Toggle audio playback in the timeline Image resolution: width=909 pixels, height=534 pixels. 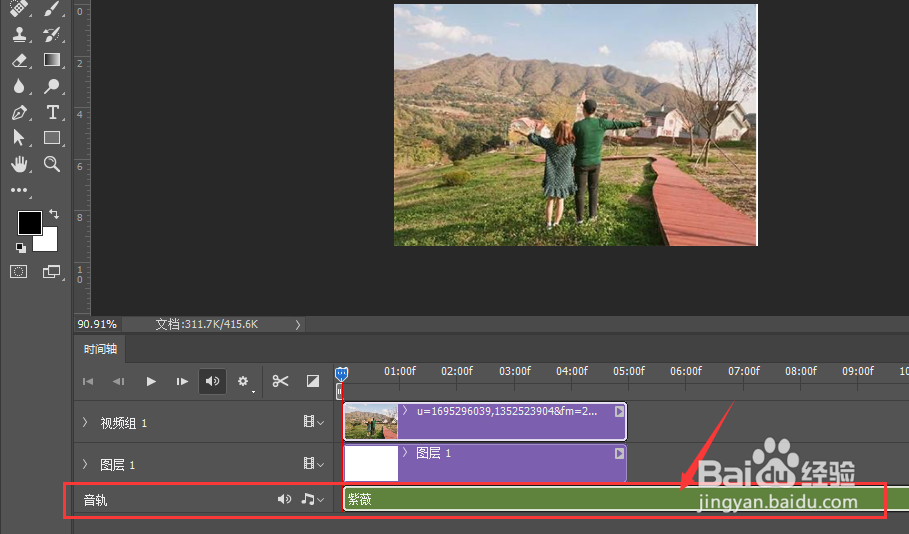pos(212,382)
